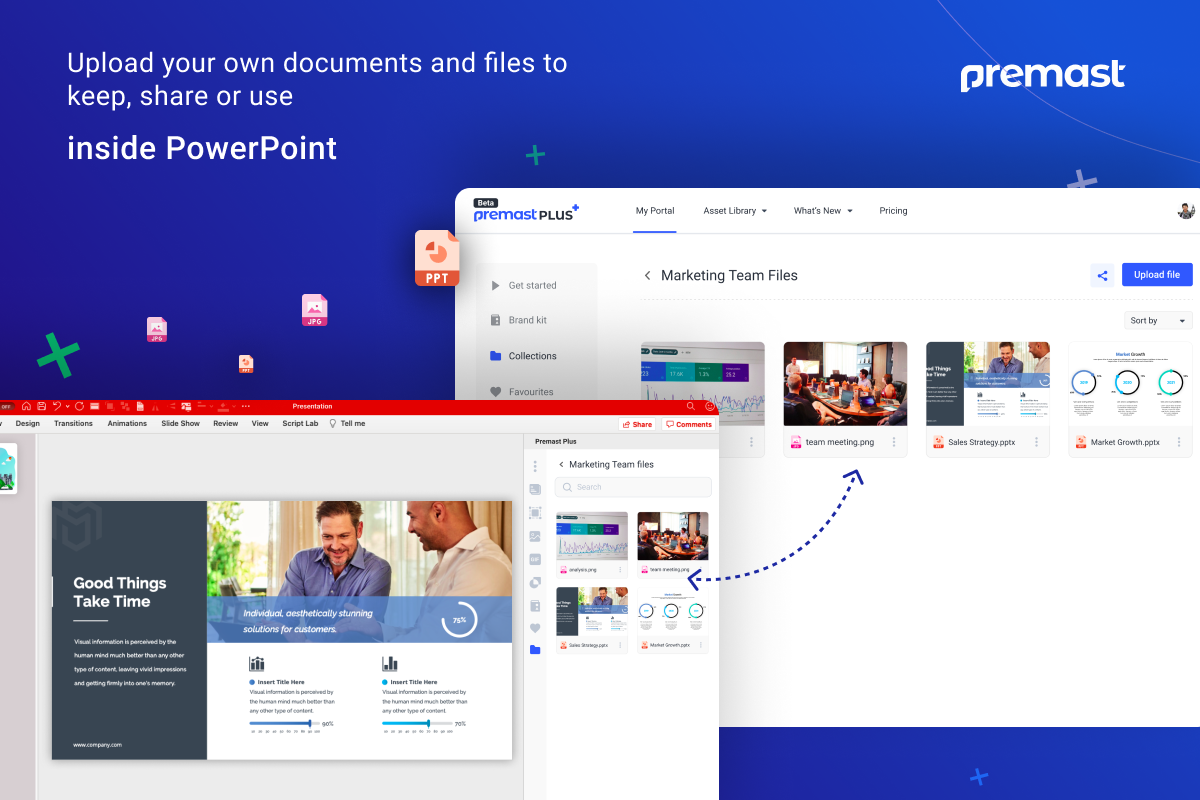This screenshot has height=800, width=1200.
Task: Open the Home icon in PowerPoint title bar
Action: 26,406
